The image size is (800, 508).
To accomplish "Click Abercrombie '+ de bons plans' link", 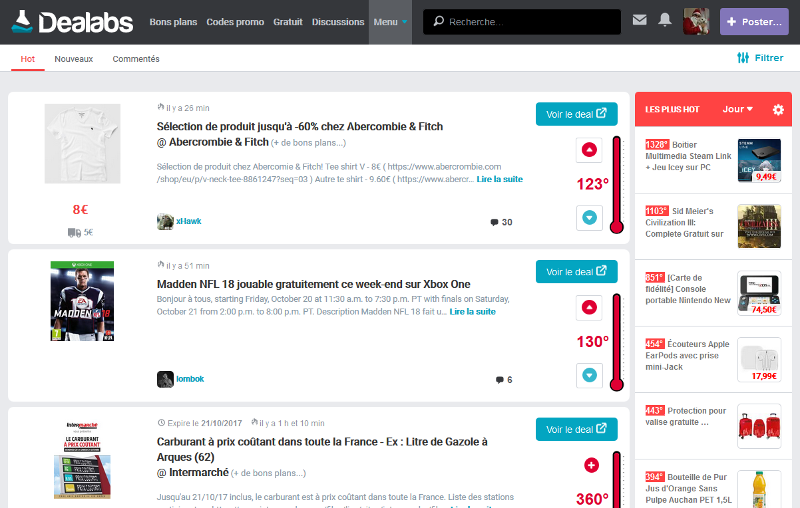I will coord(308,143).
